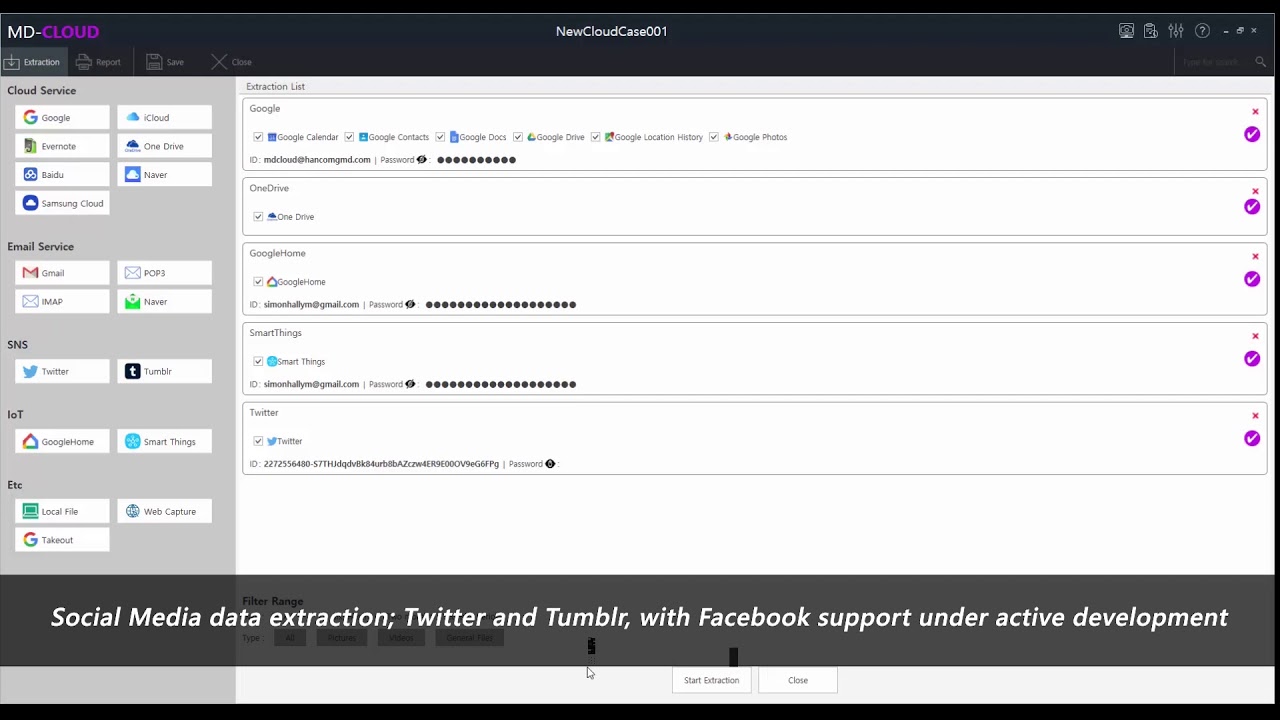Click purple check mark on Twitter entry
Image resolution: width=1280 pixels, height=720 pixels.
click(1252, 438)
